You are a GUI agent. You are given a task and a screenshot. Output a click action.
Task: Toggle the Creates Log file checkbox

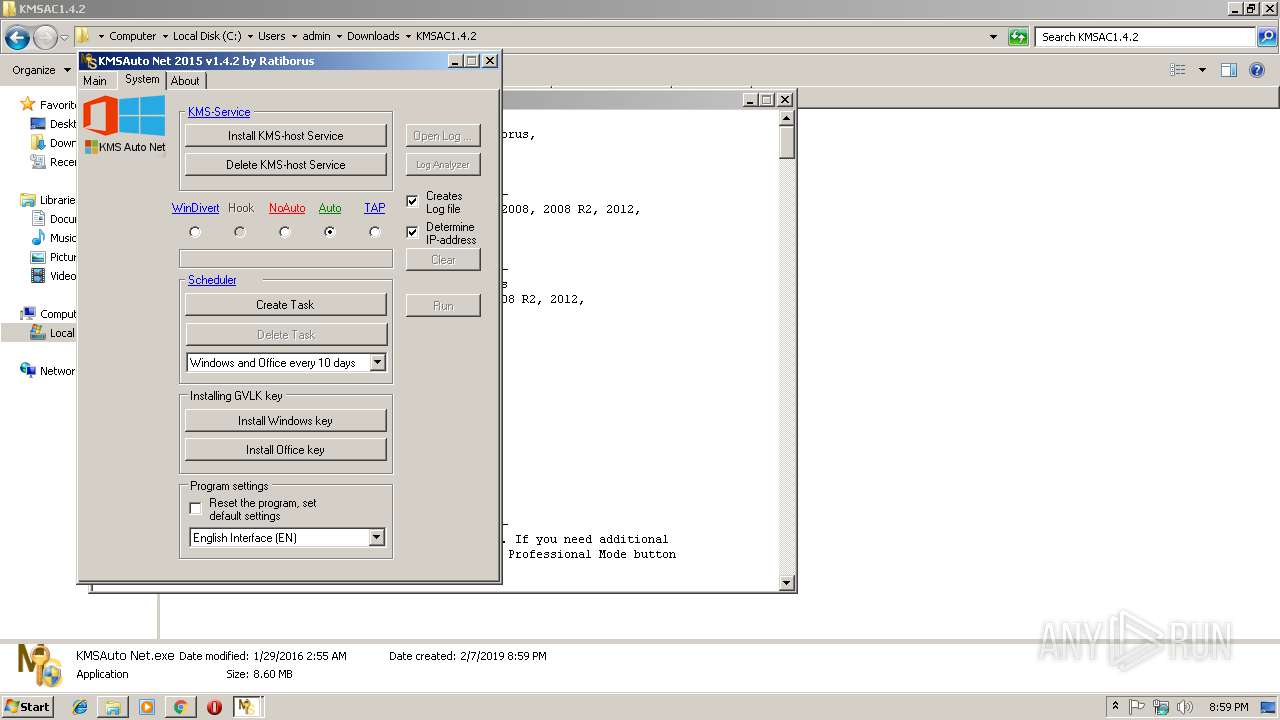coord(412,202)
